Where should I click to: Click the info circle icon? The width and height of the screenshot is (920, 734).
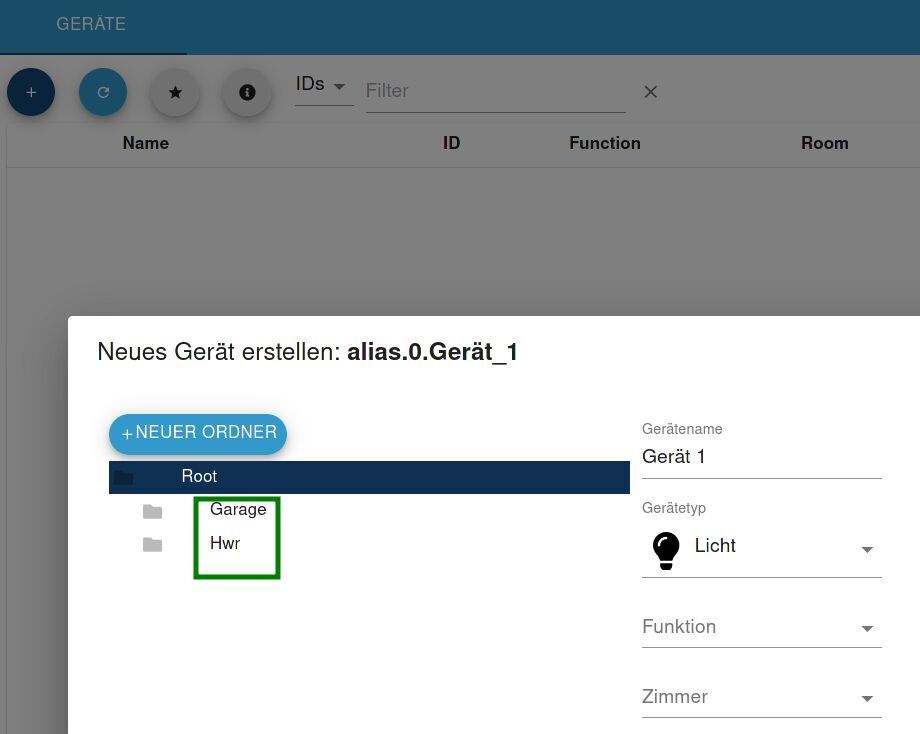tap(247, 92)
